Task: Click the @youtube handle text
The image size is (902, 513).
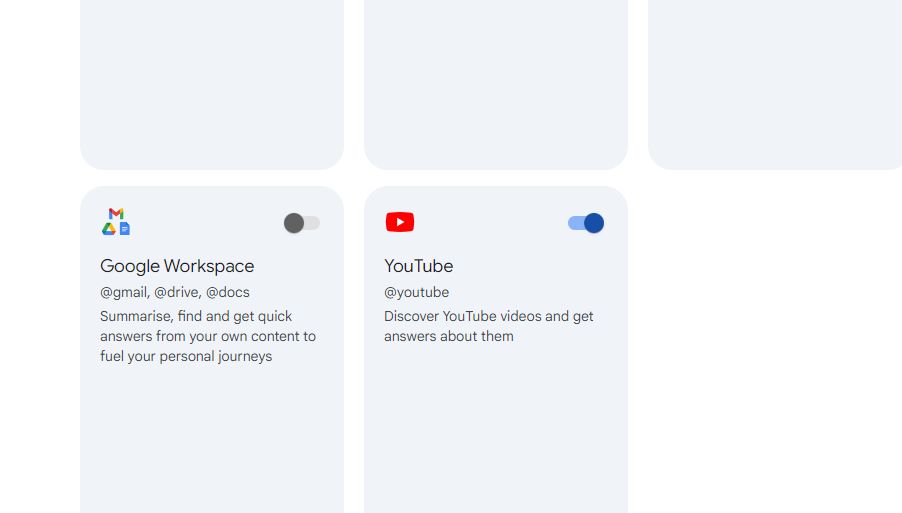Action: [x=417, y=292]
